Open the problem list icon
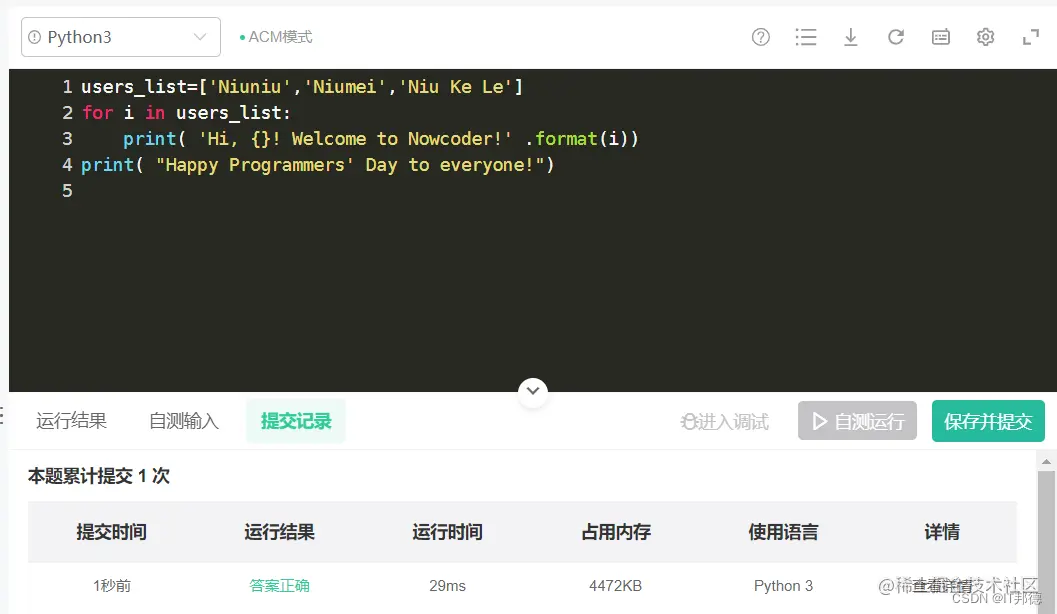Image resolution: width=1057 pixels, height=614 pixels. [806, 37]
